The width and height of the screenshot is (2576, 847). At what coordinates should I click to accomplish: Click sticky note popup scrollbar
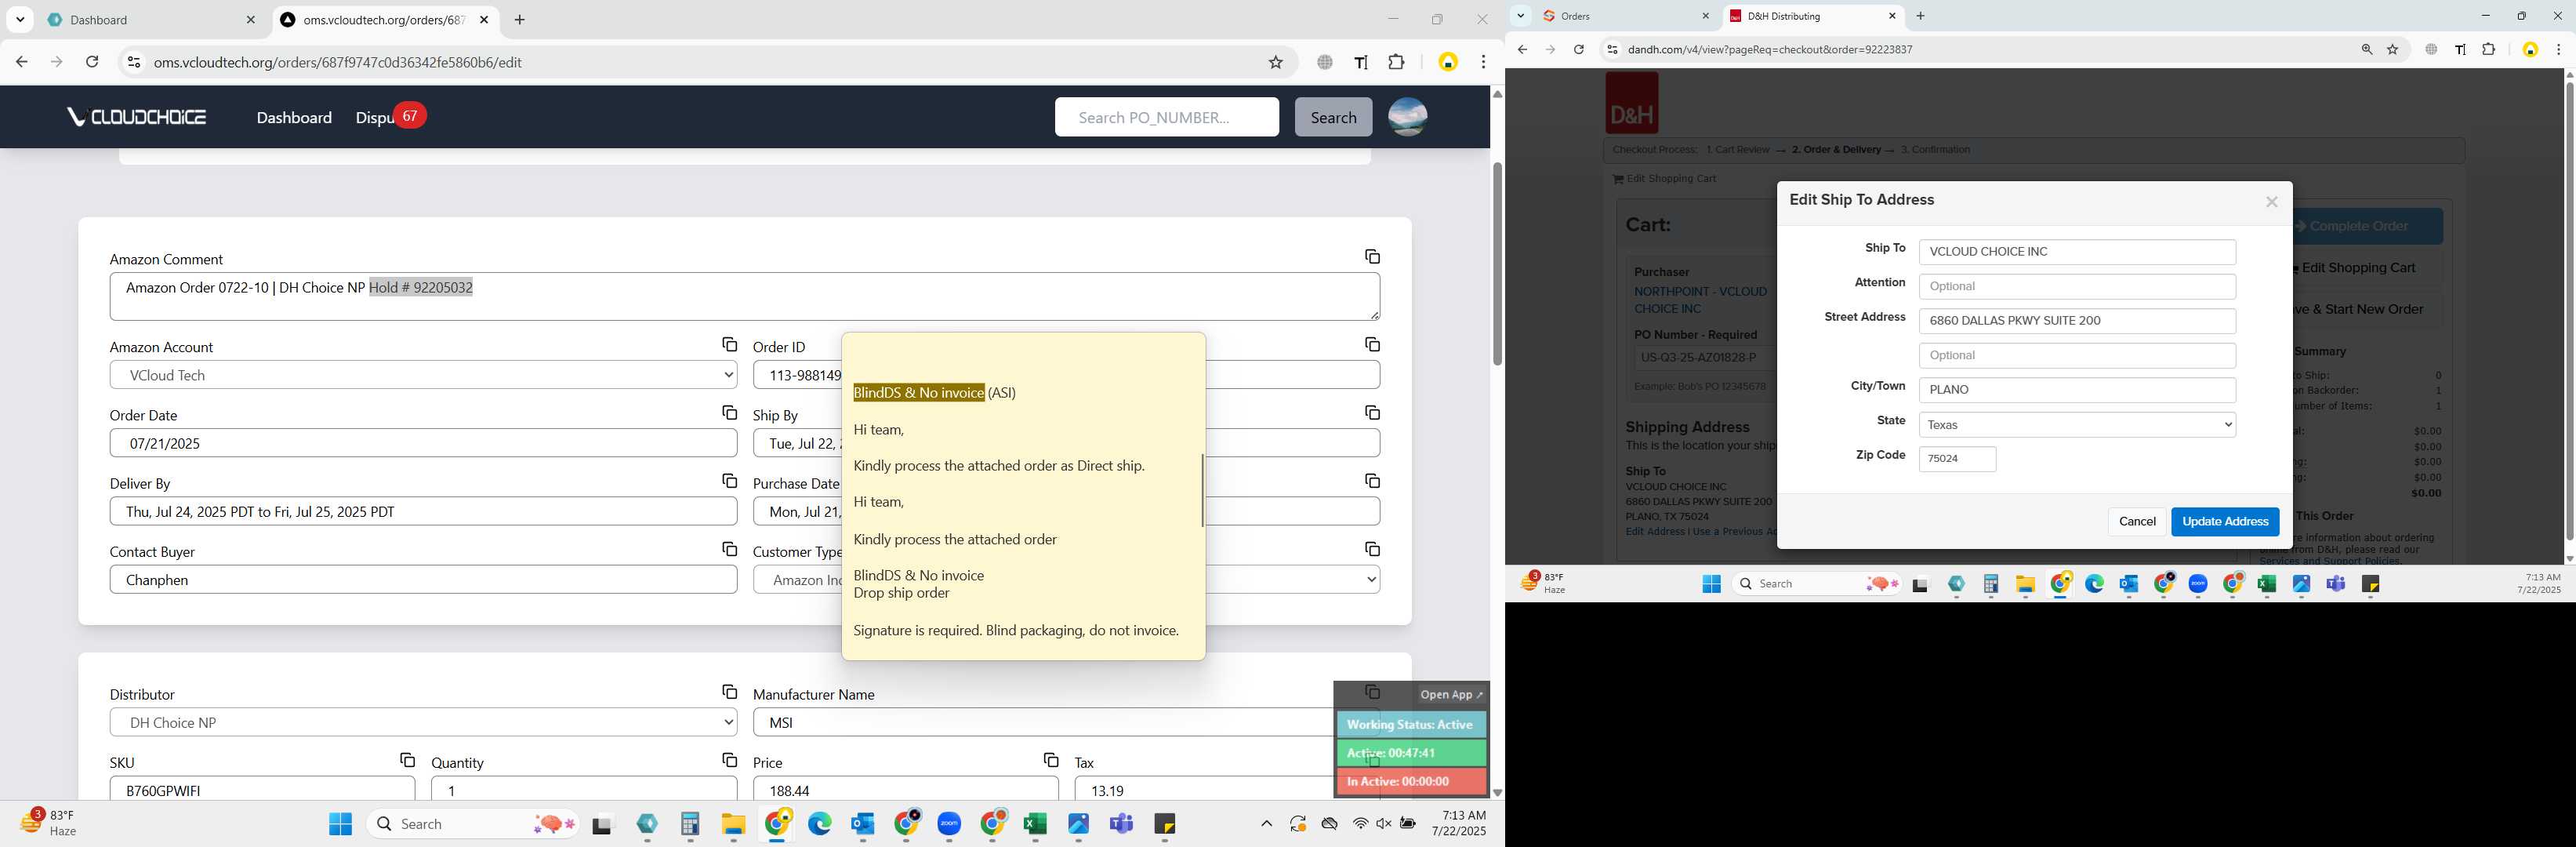point(1202,491)
